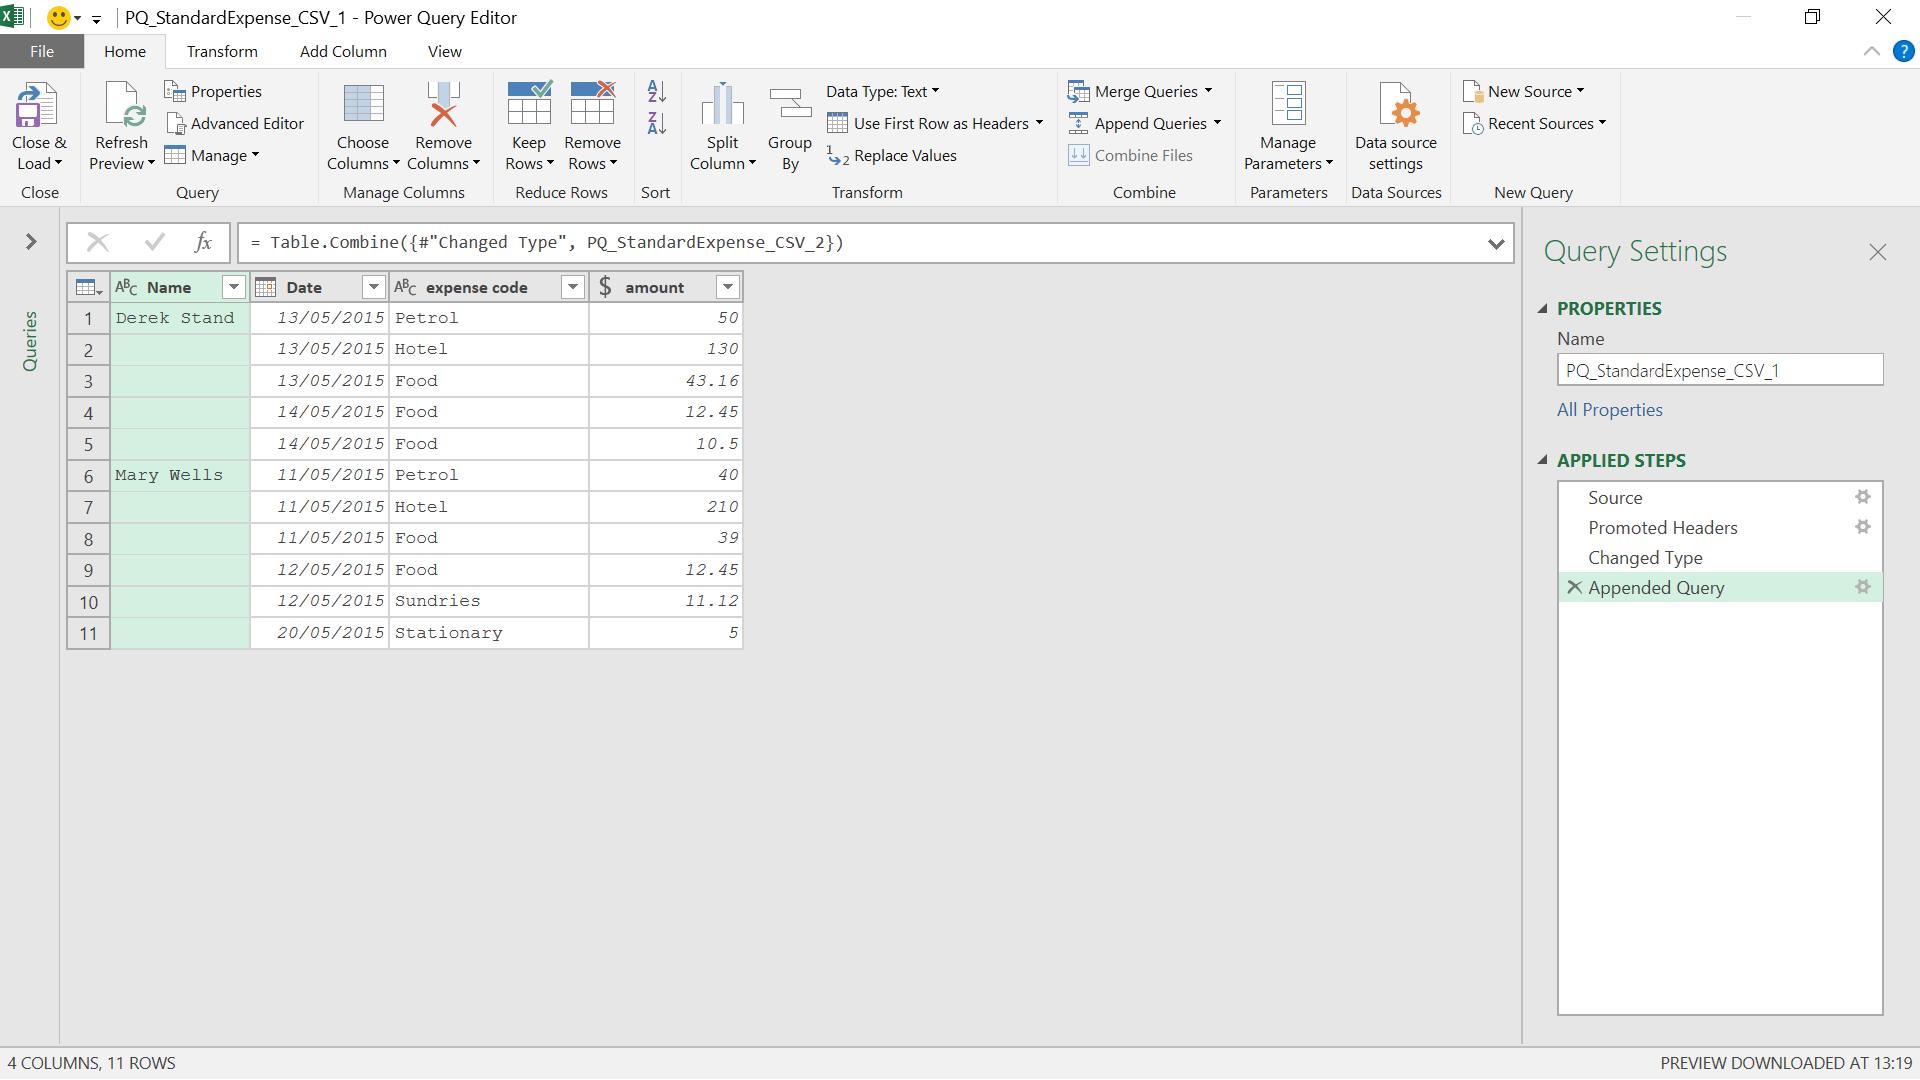Open Quick Access Toolbar customize arrow

(96, 18)
